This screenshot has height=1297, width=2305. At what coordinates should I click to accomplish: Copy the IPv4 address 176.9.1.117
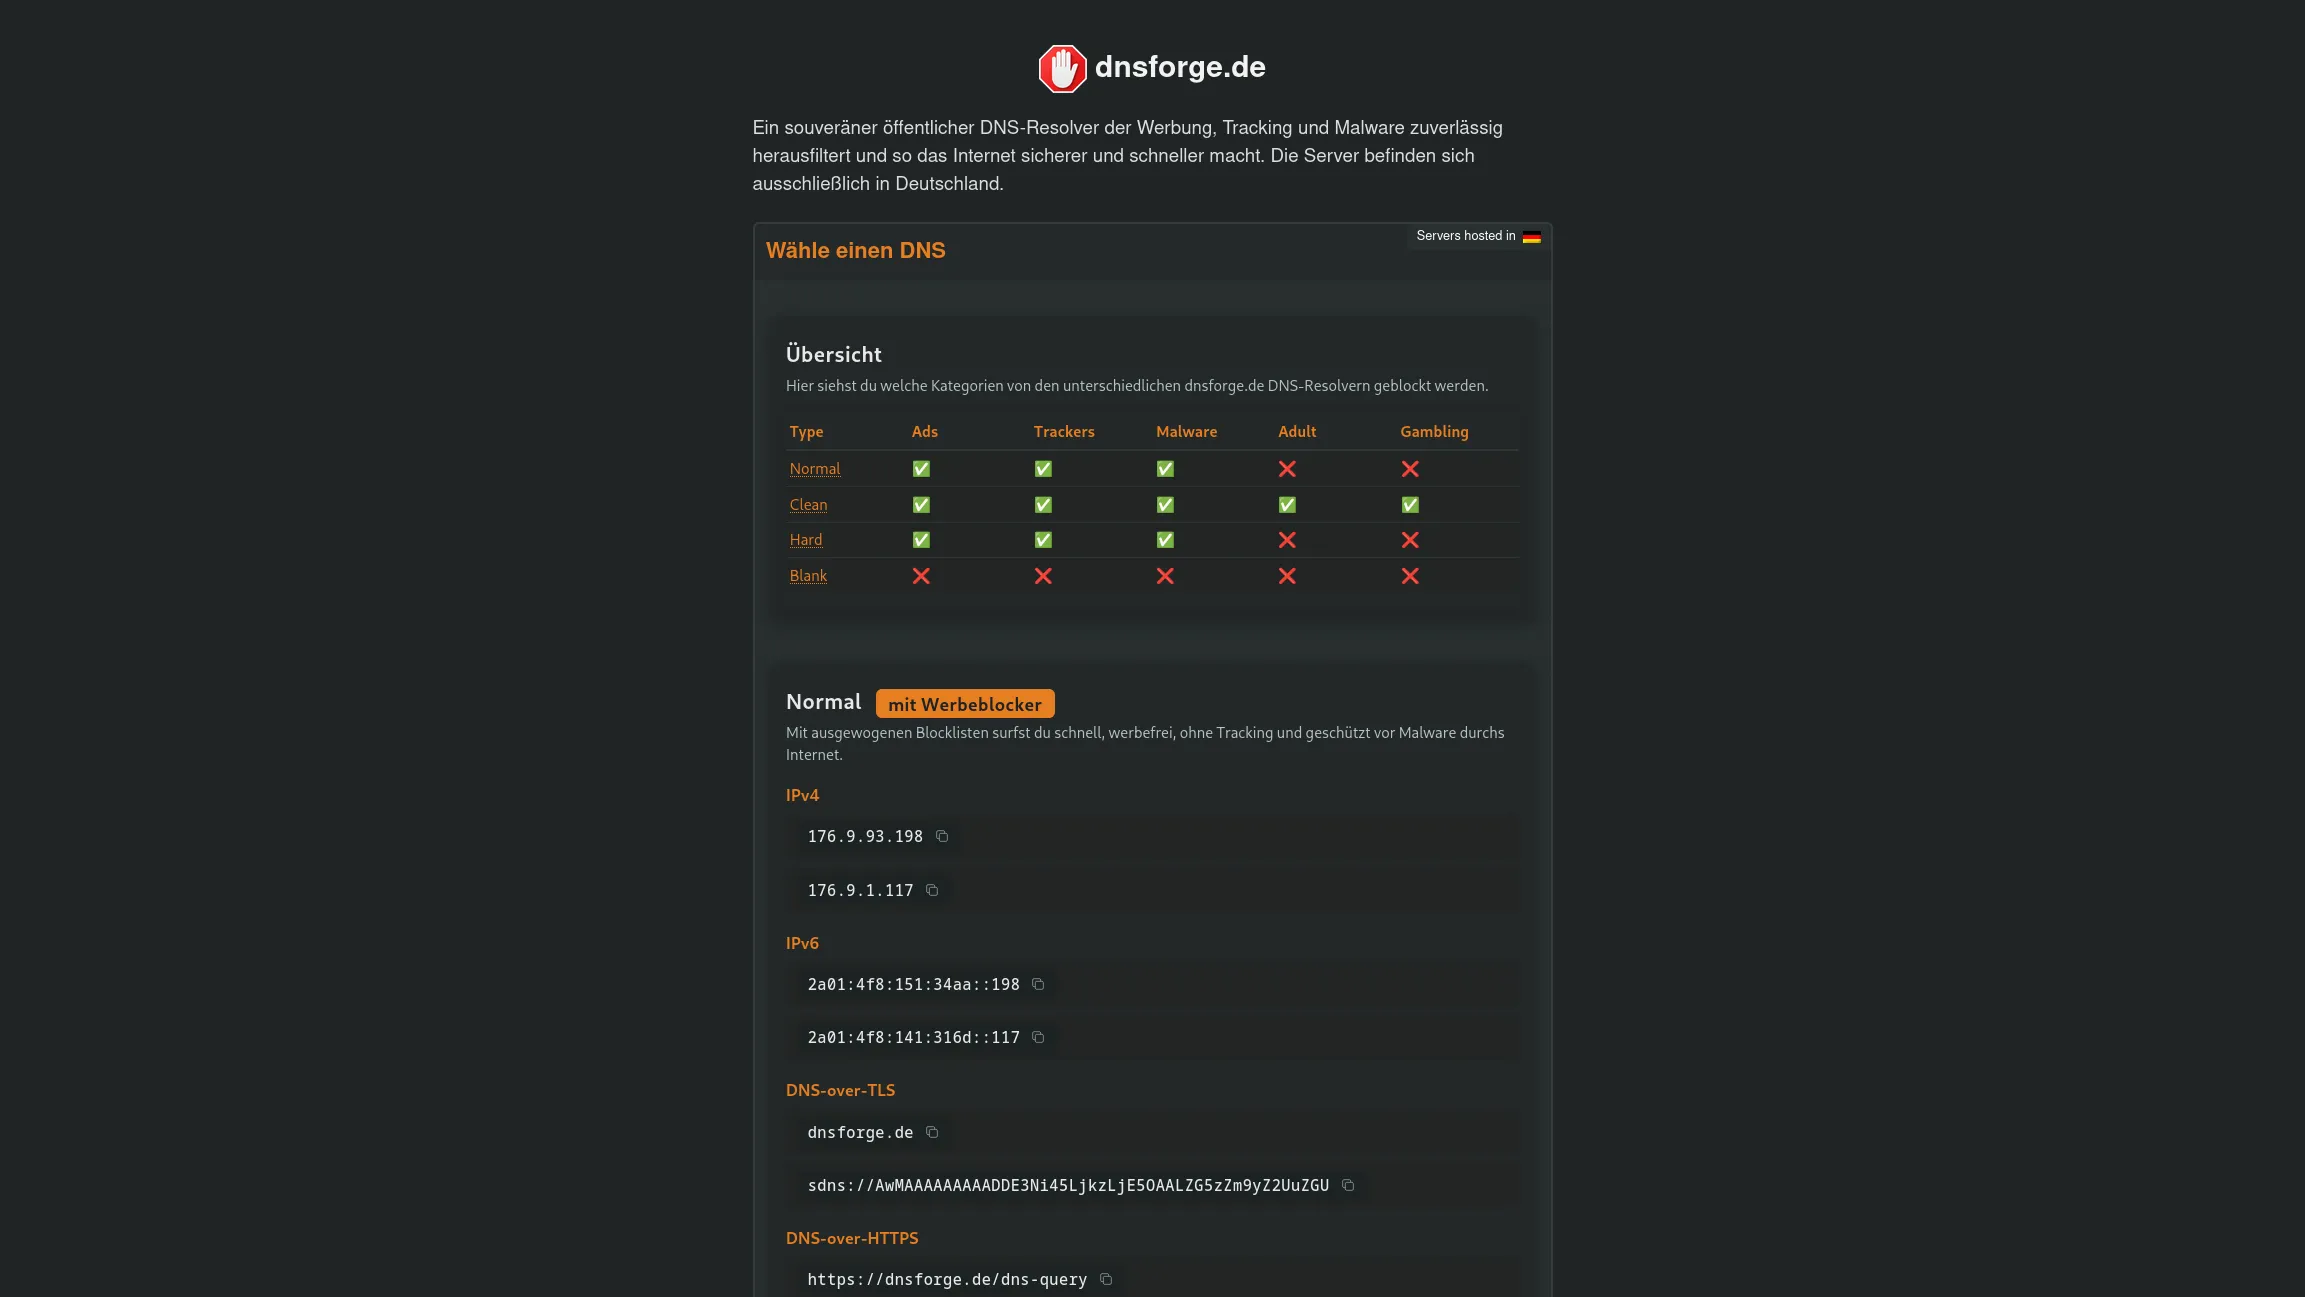930,890
